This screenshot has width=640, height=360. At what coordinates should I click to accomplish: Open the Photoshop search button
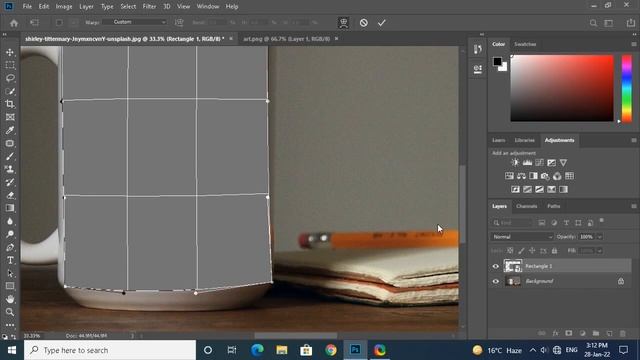pos(593,23)
